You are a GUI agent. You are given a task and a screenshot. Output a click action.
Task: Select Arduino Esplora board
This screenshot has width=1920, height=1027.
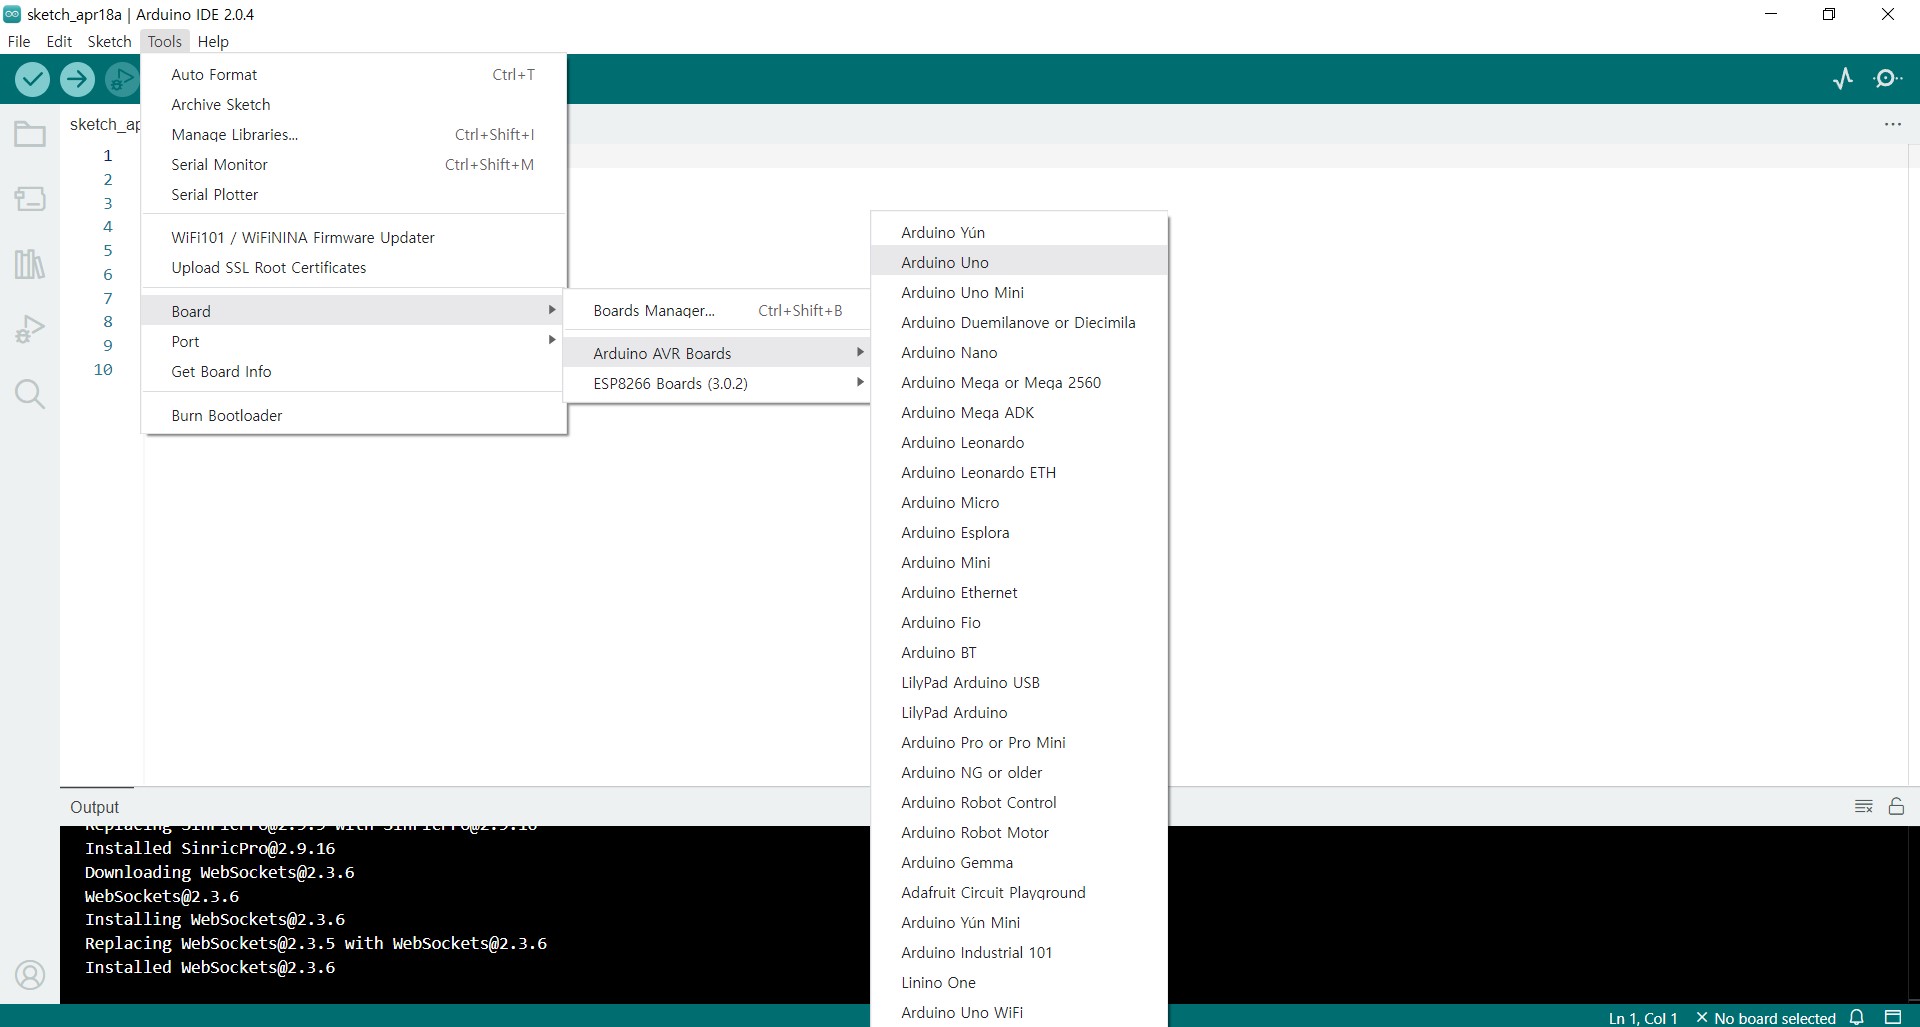[1019, 532]
